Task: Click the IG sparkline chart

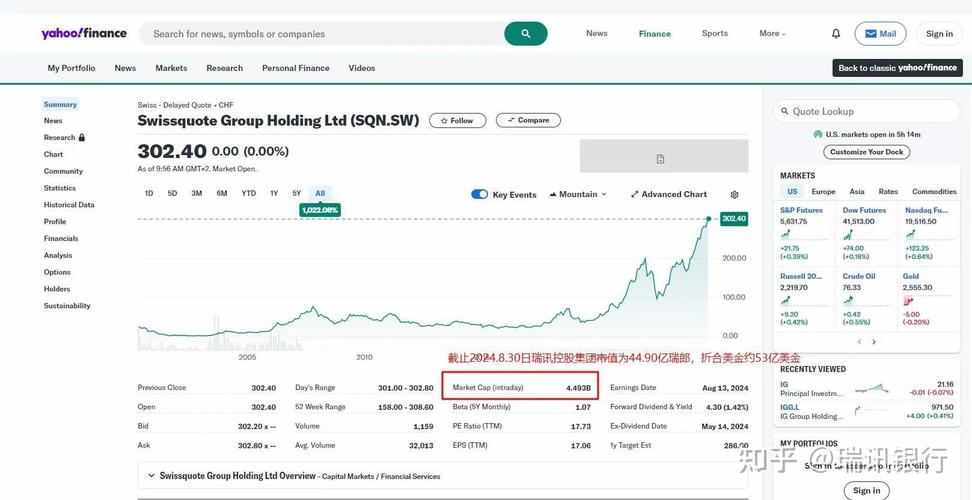Action: [x=872, y=389]
